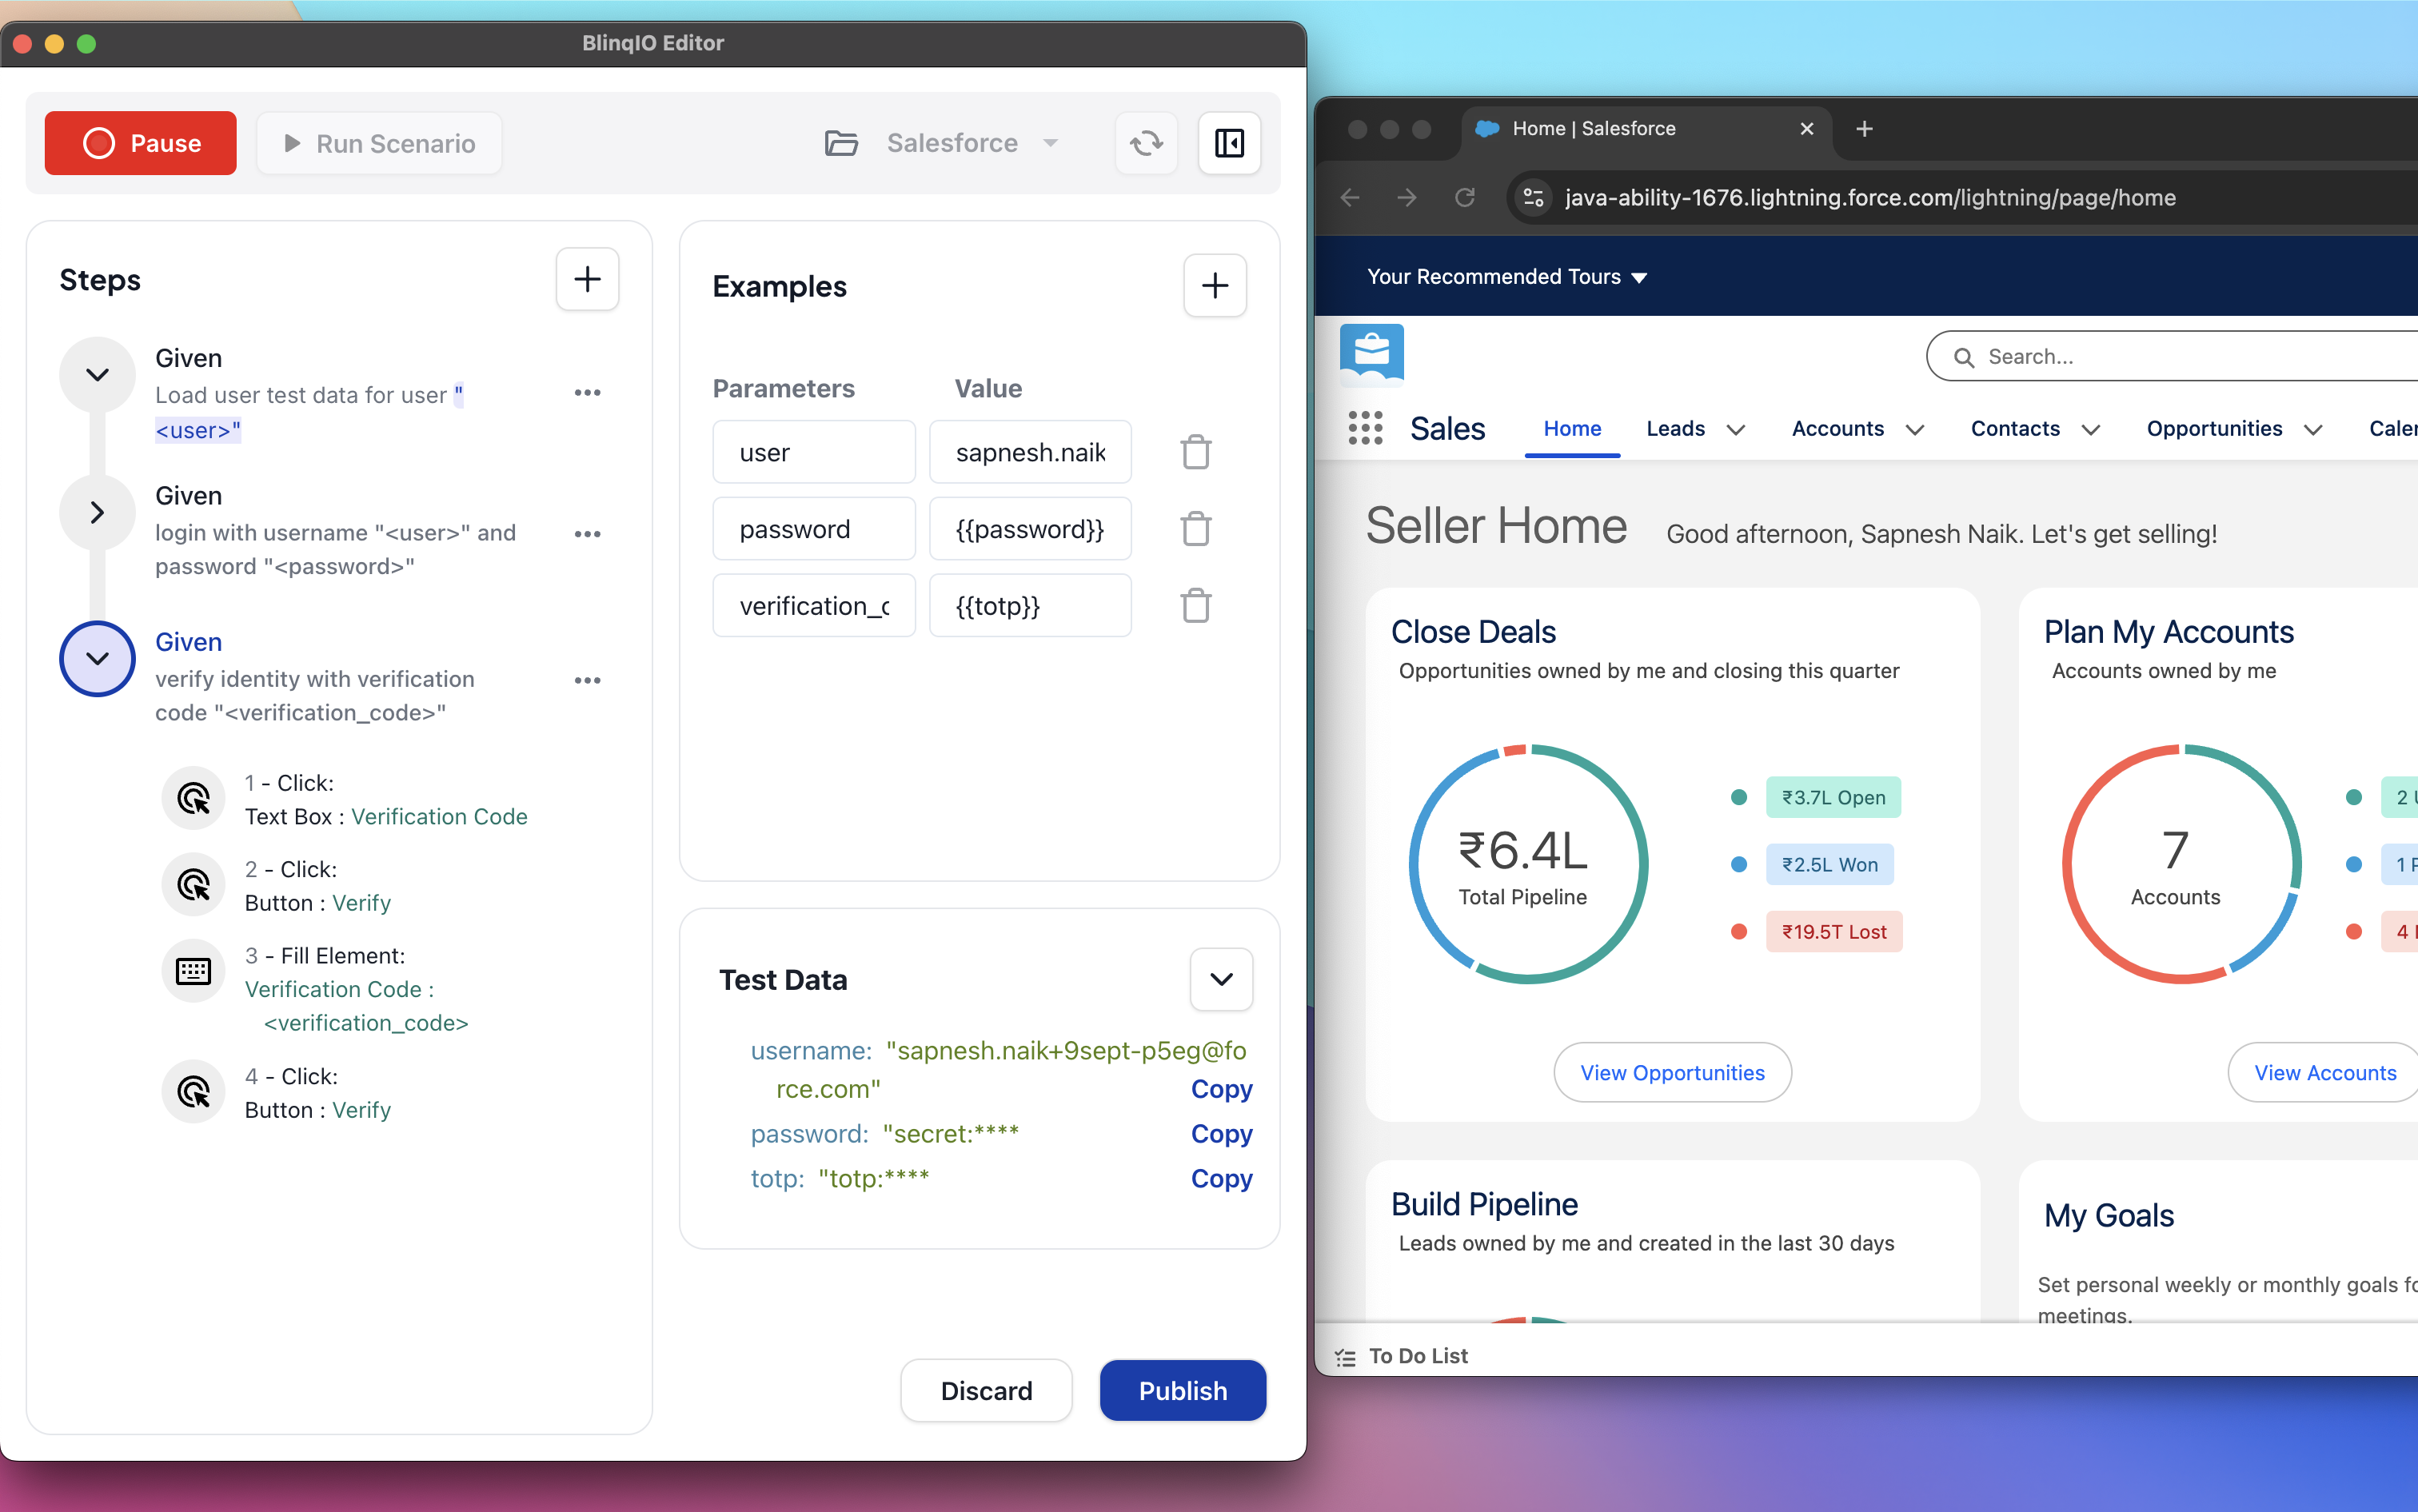The width and height of the screenshot is (2418, 1512).
Task: Click the 'verification_c' parameter field
Action: click(x=813, y=606)
